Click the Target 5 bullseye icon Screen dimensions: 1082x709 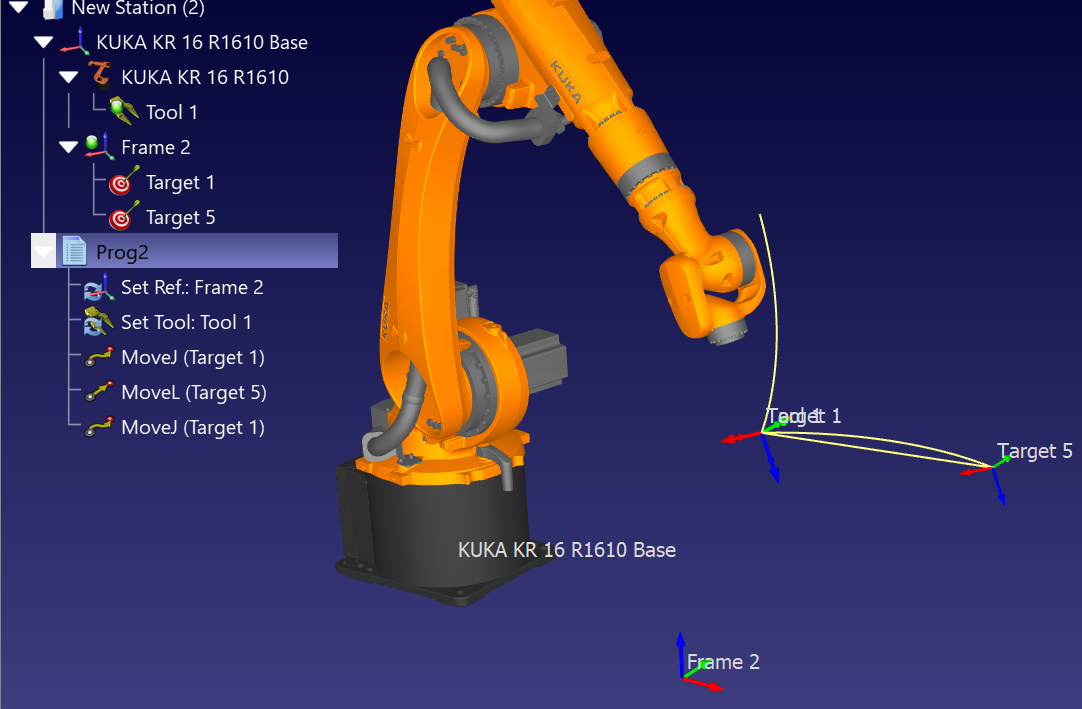coord(123,217)
